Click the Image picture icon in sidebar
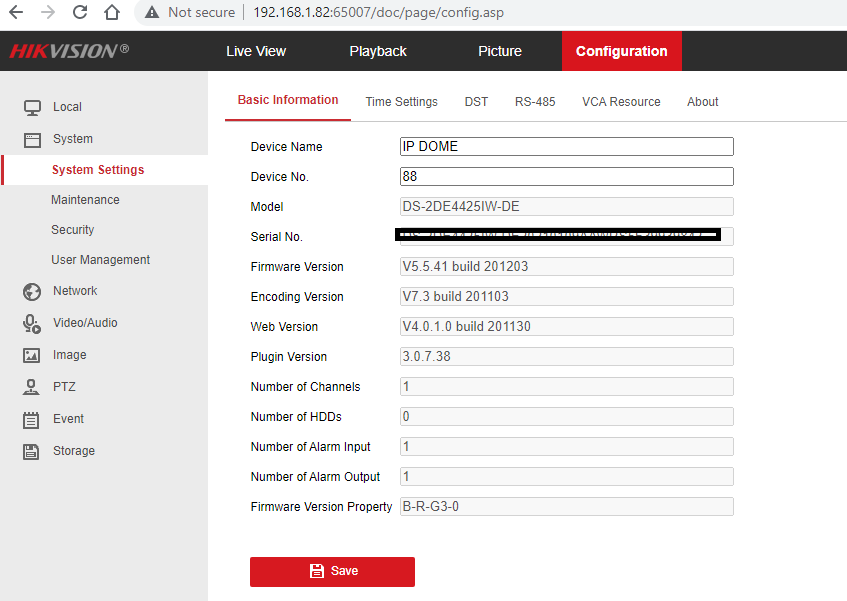Screen dimensions: 847x601 32,355
